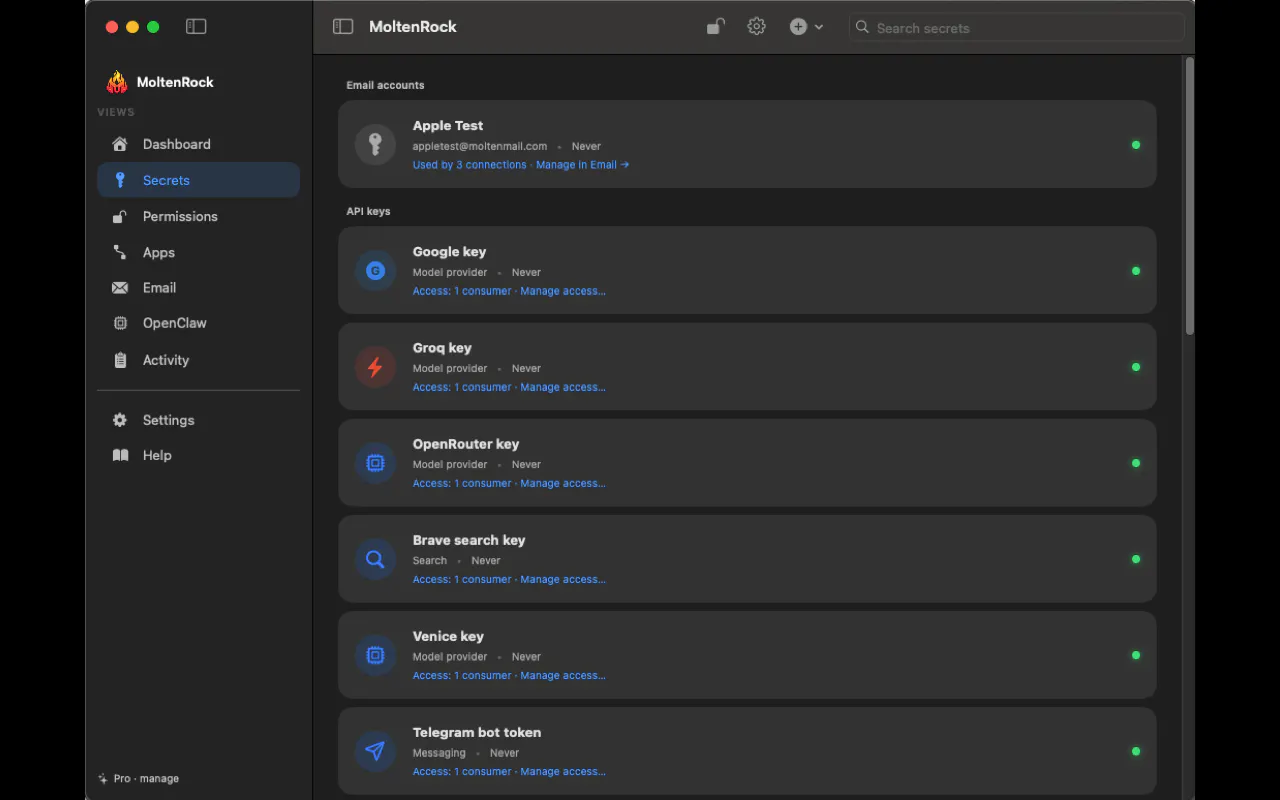Click the 'Apple Test' title text

pyautogui.click(x=448, y=126)
